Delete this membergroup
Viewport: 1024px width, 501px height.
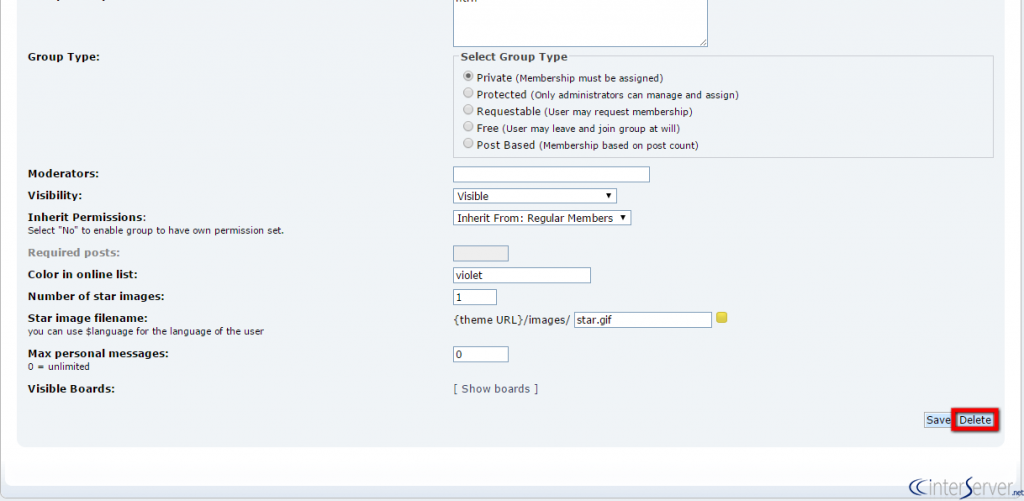point(975,420)
